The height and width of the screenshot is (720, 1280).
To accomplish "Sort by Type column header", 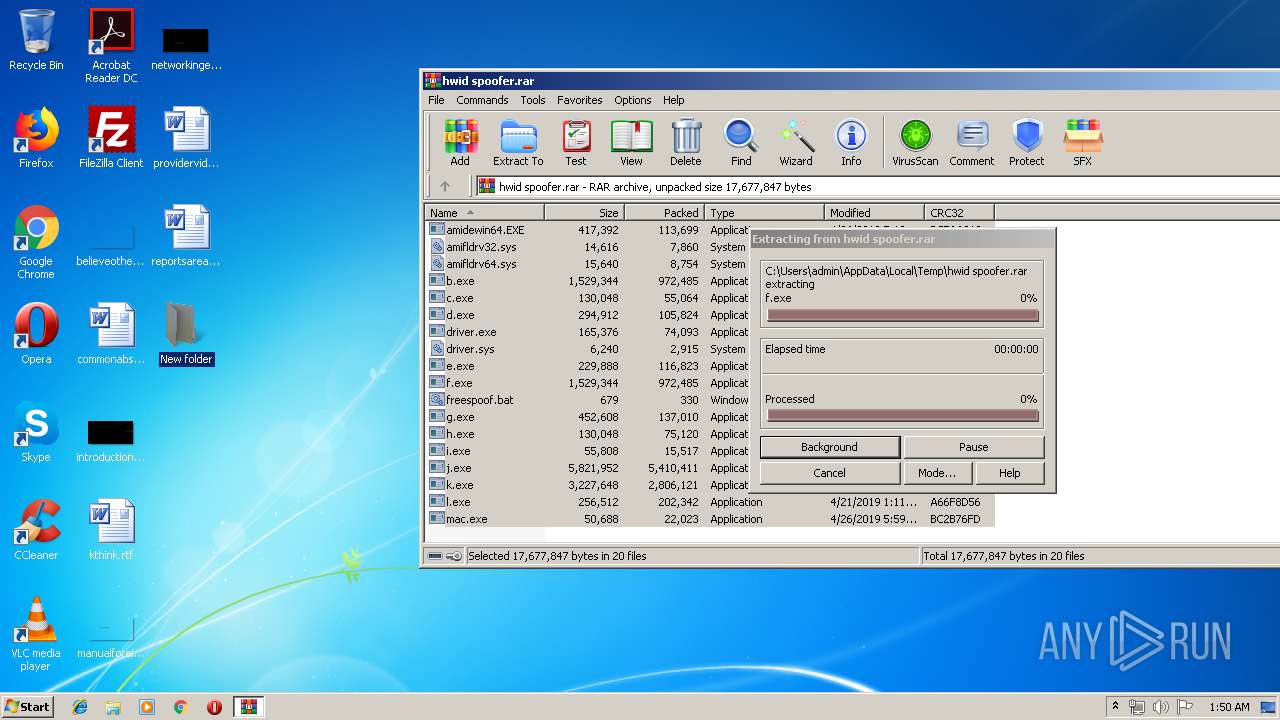I will coord(765,212).
